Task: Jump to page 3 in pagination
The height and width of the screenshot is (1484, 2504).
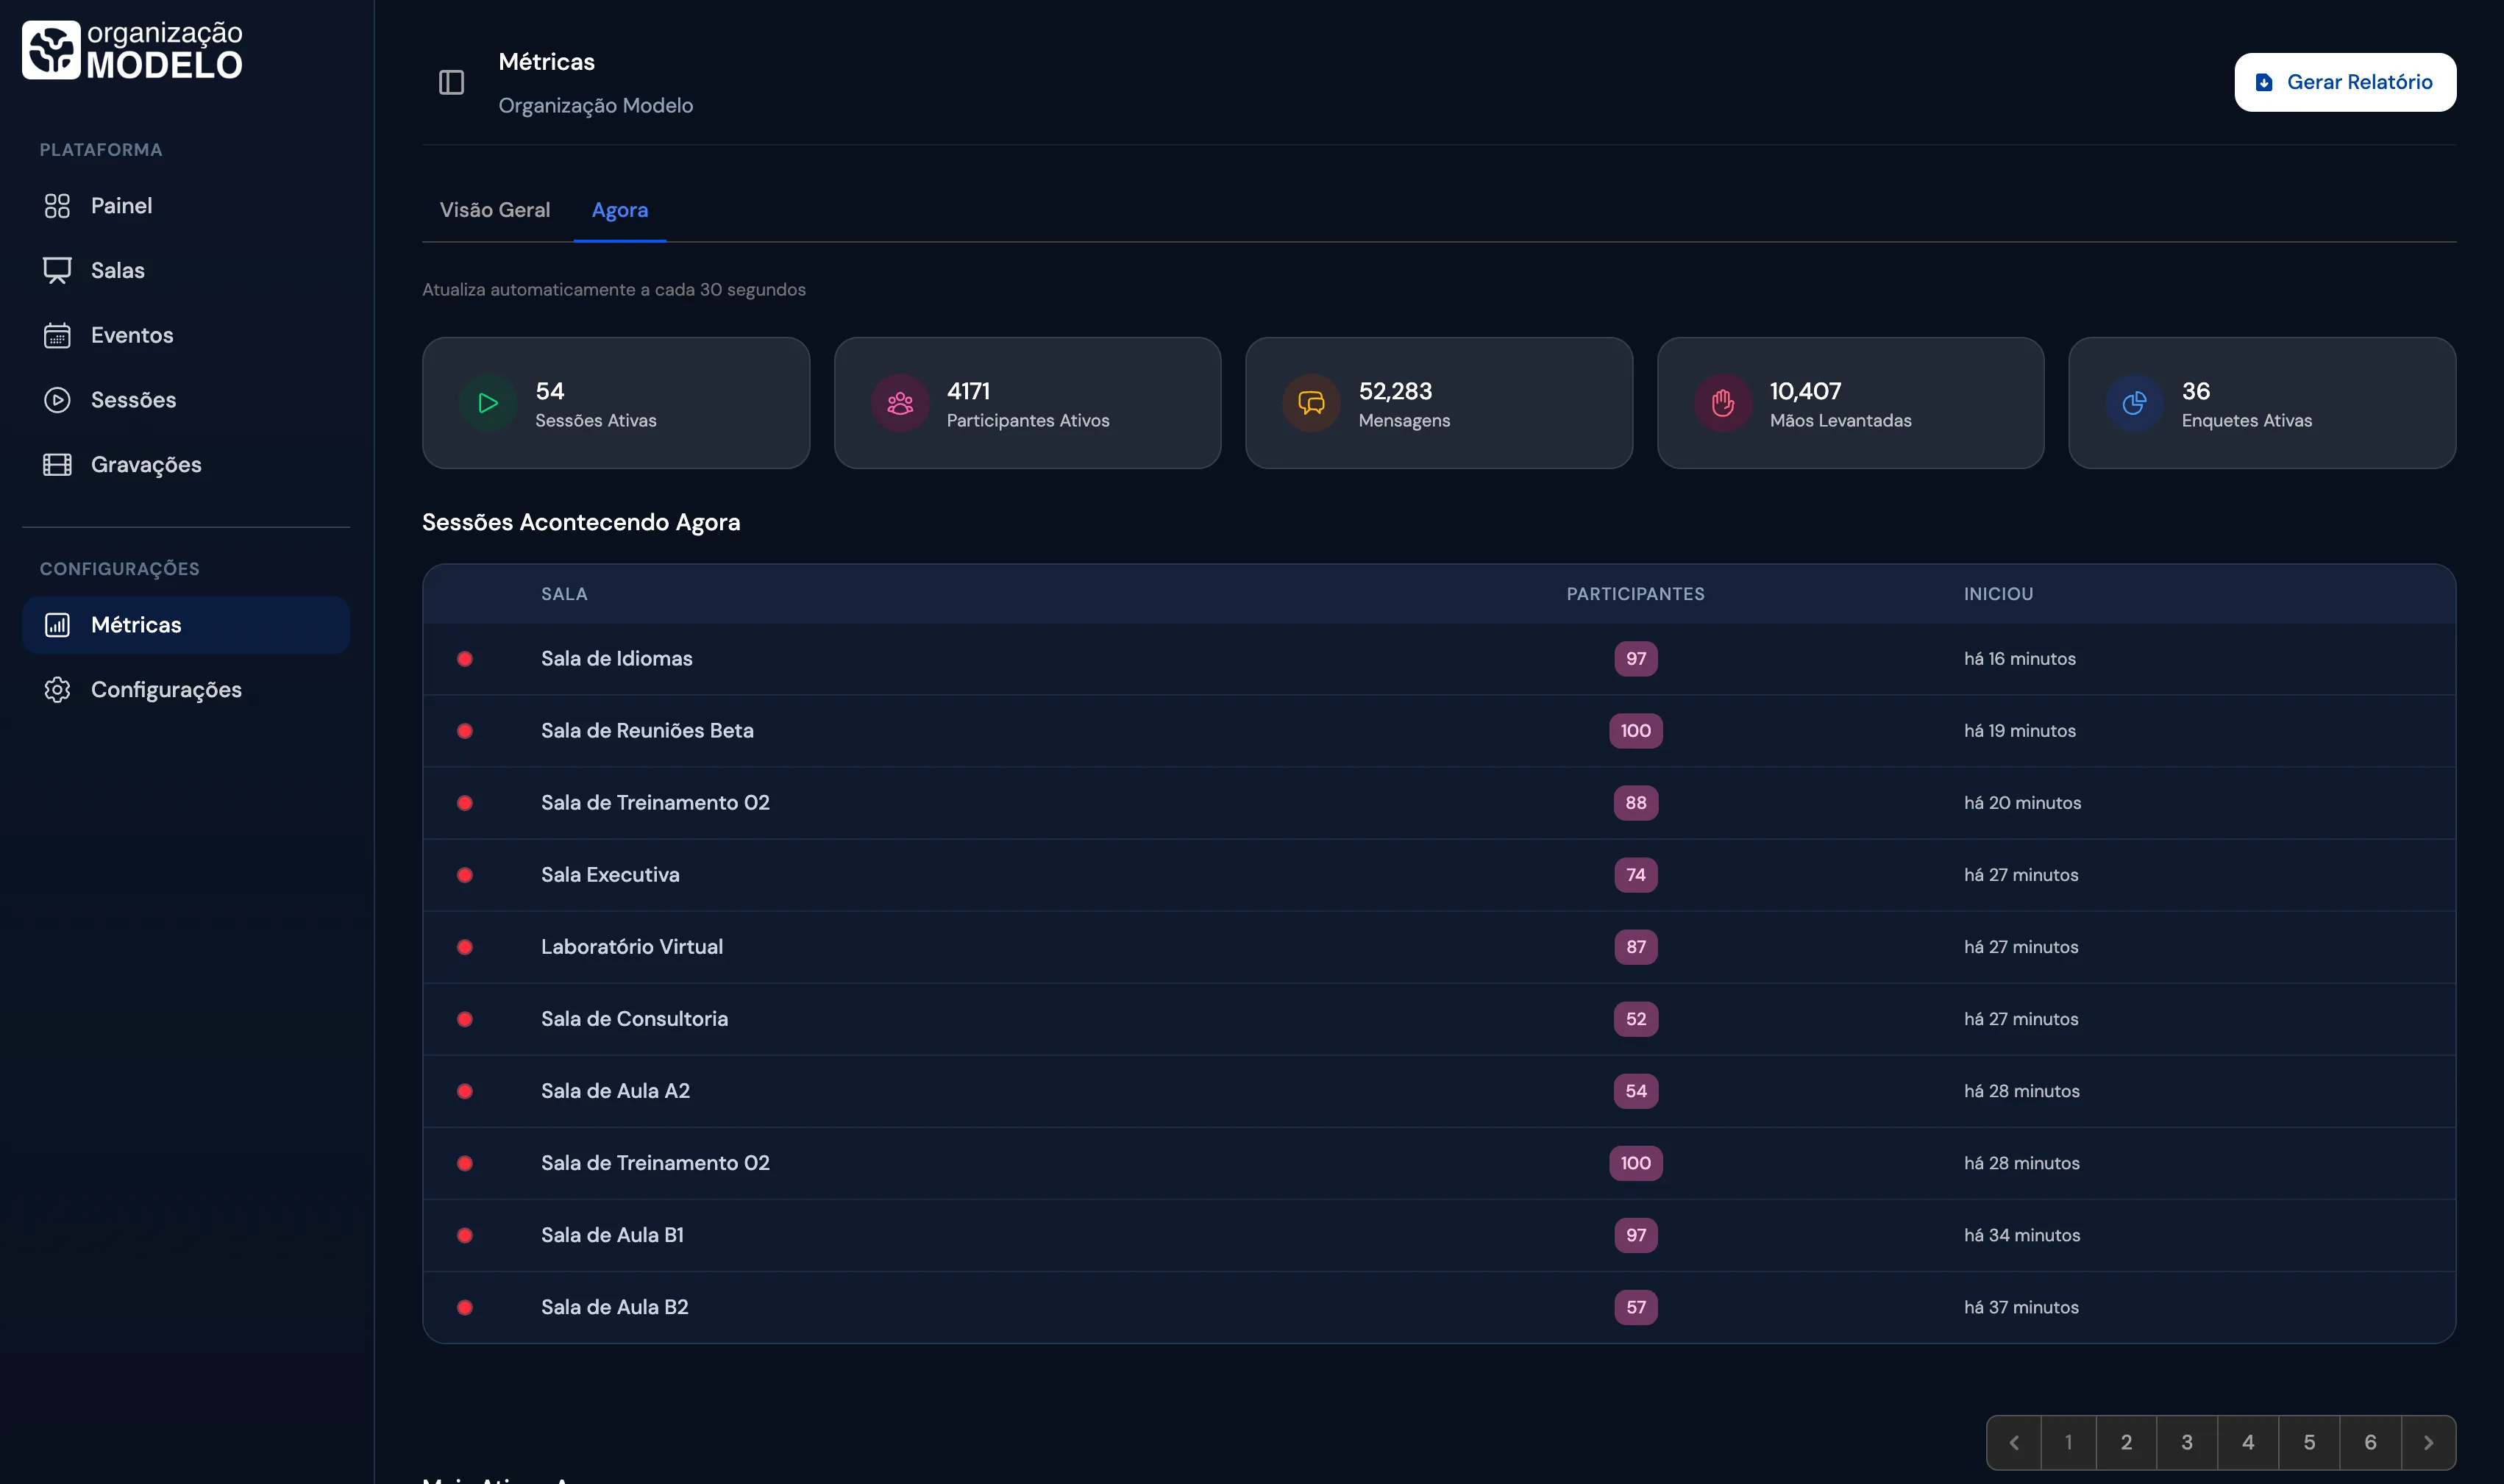Action: click(x=2187, y=1442)
